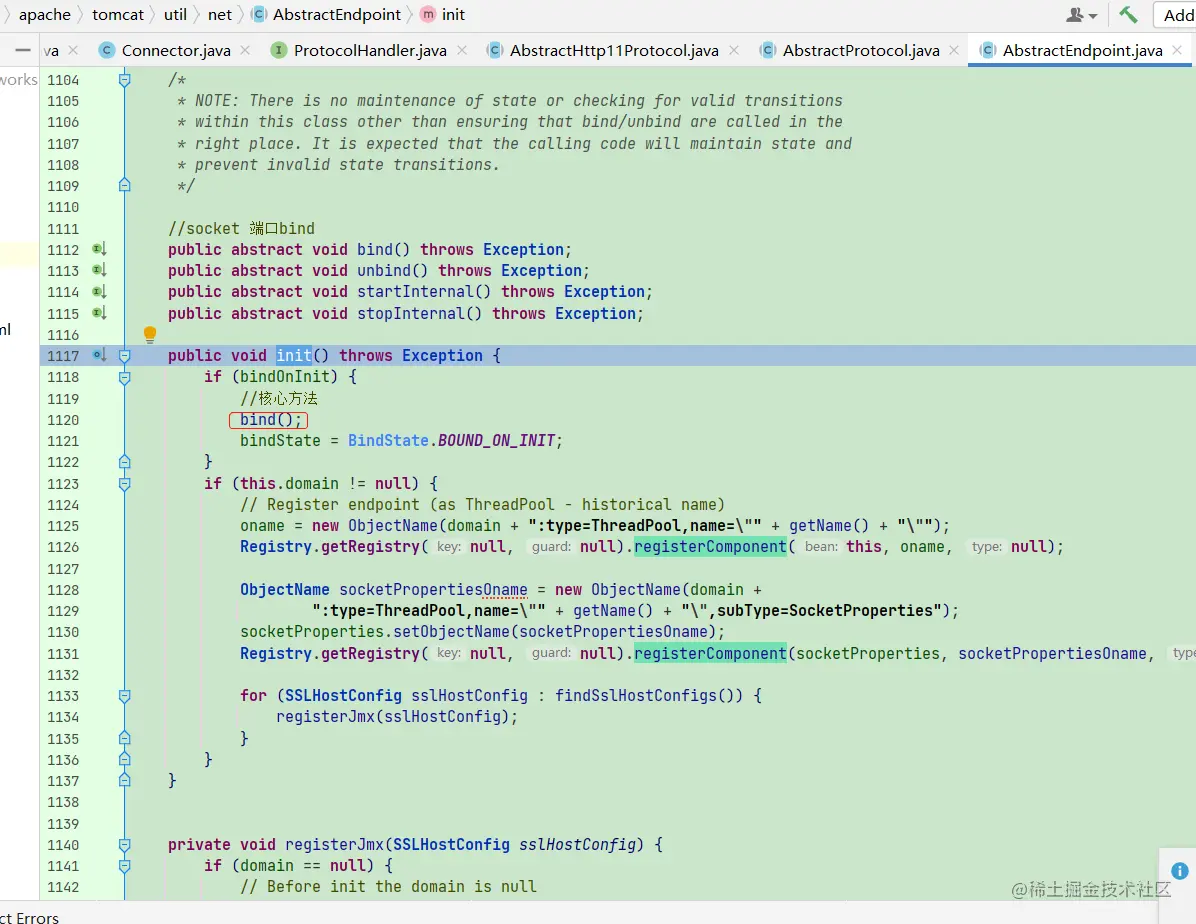
Task: Collapse the init() method at line 1117
Action: pyautogui.click(x=124, y=356)
